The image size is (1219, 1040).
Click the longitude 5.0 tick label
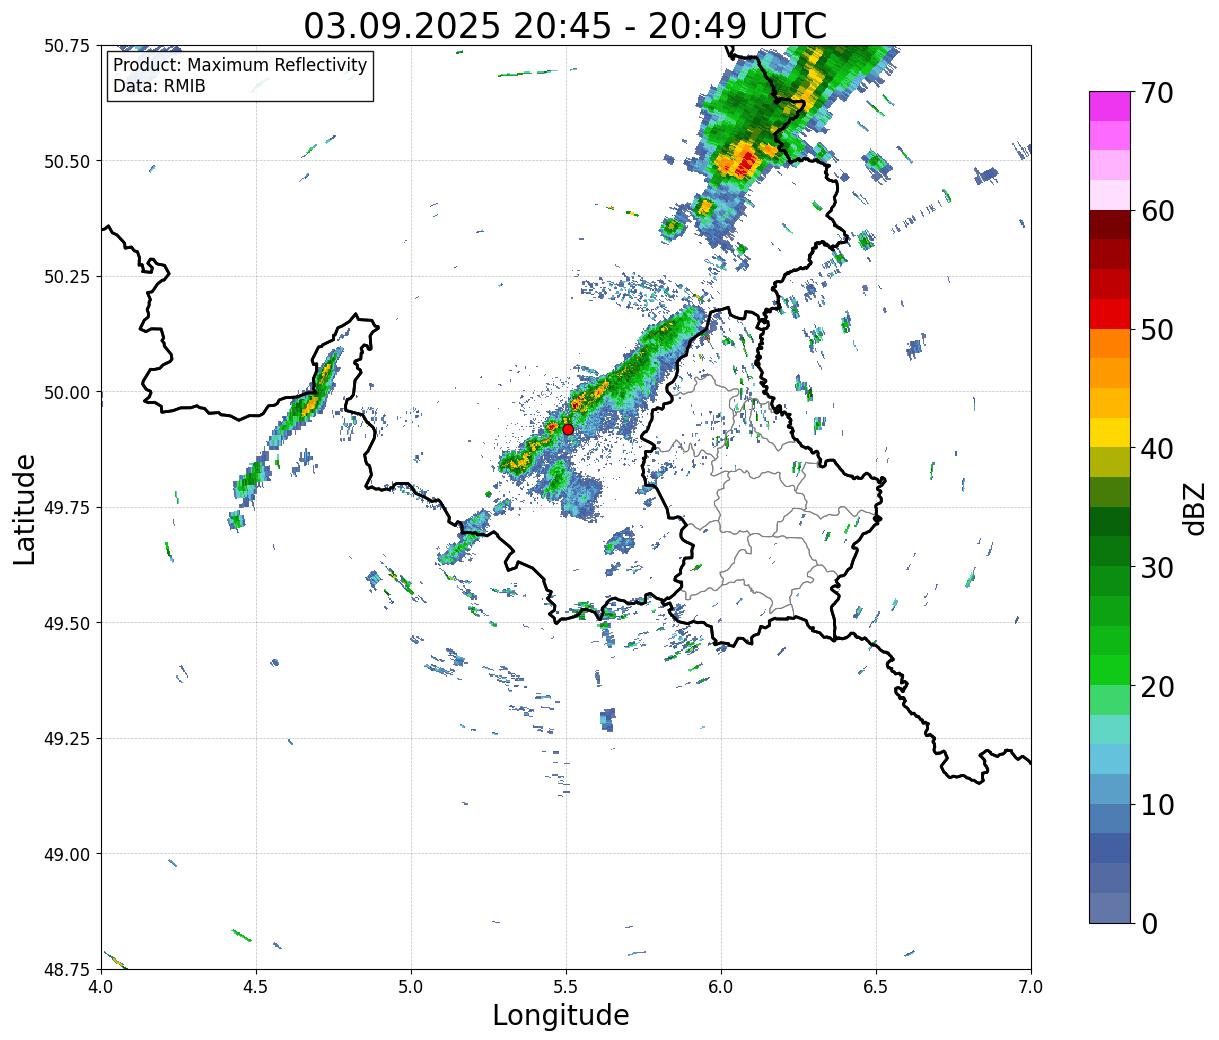click(411, 987)
